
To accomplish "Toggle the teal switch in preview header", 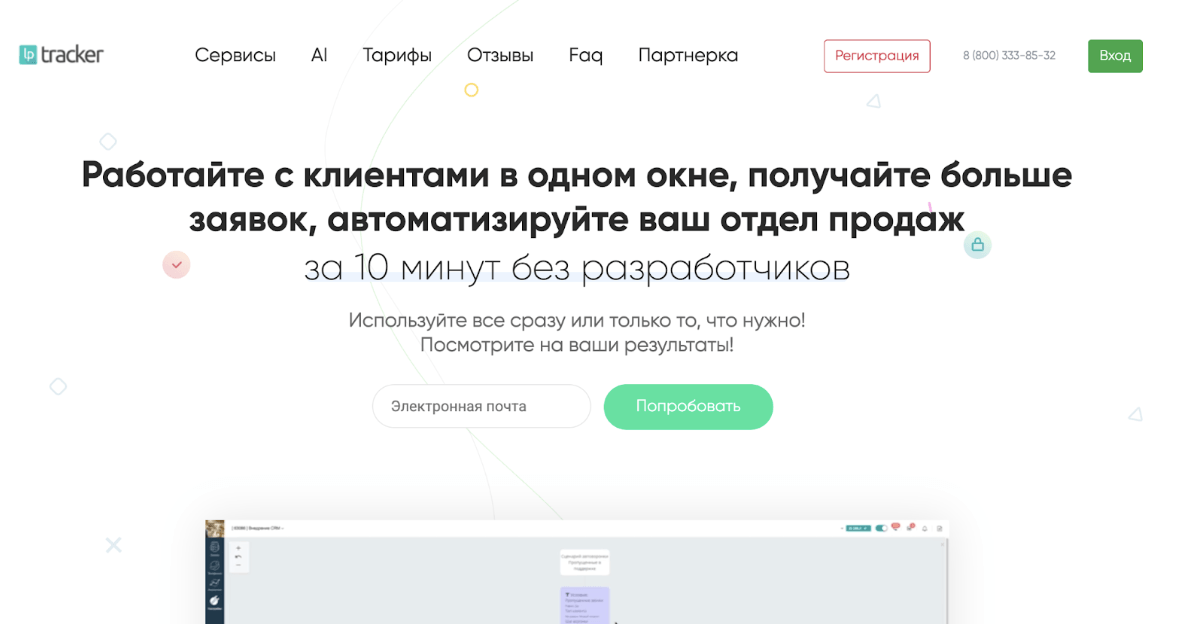I will click(880, 528).
